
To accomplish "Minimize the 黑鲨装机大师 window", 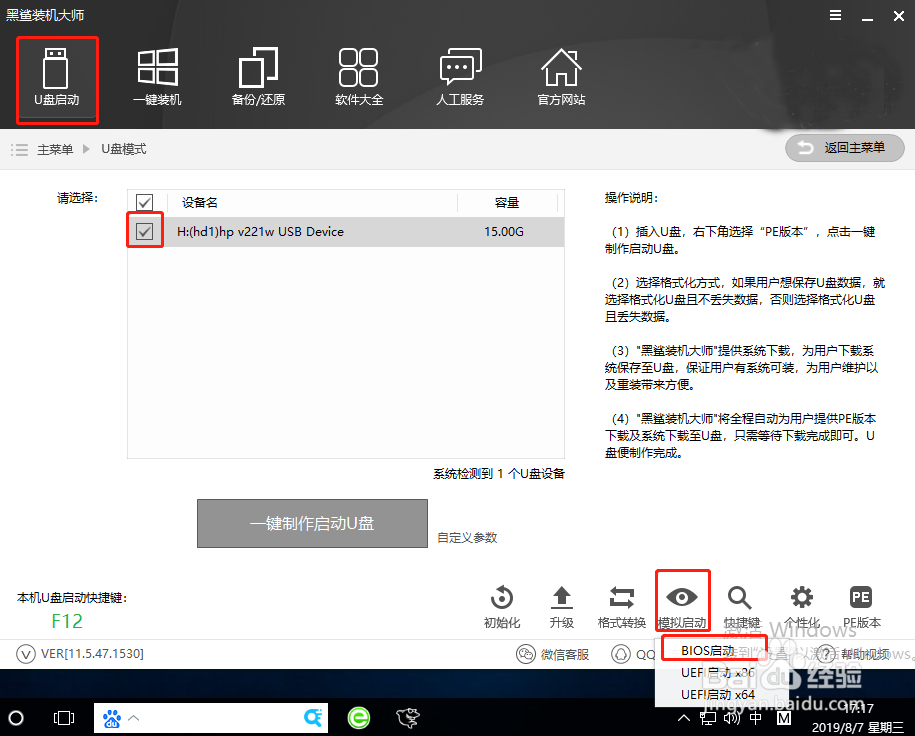I will click(x=868, y=16).
